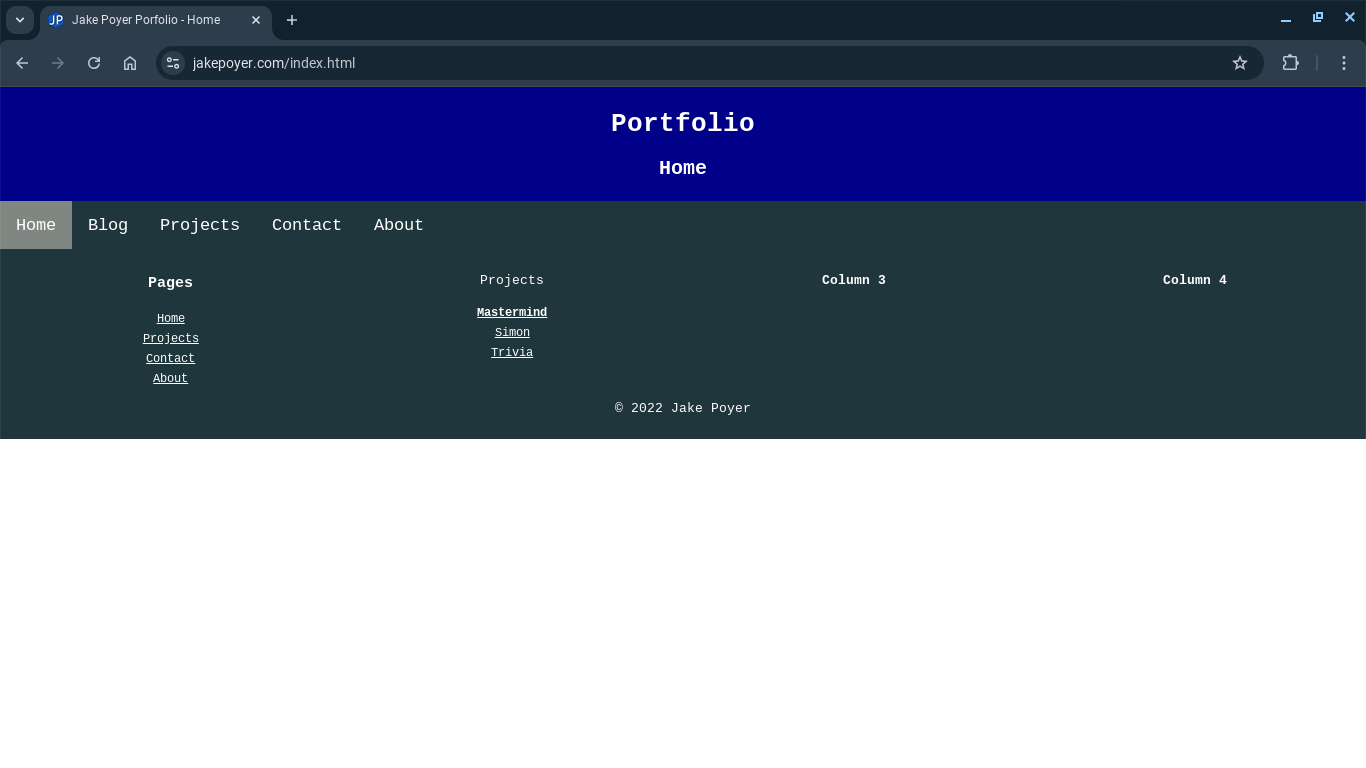This screenshot has width=1366, height=768.
Task: Switch to the Blog navigation item
Action: [107, 225]
